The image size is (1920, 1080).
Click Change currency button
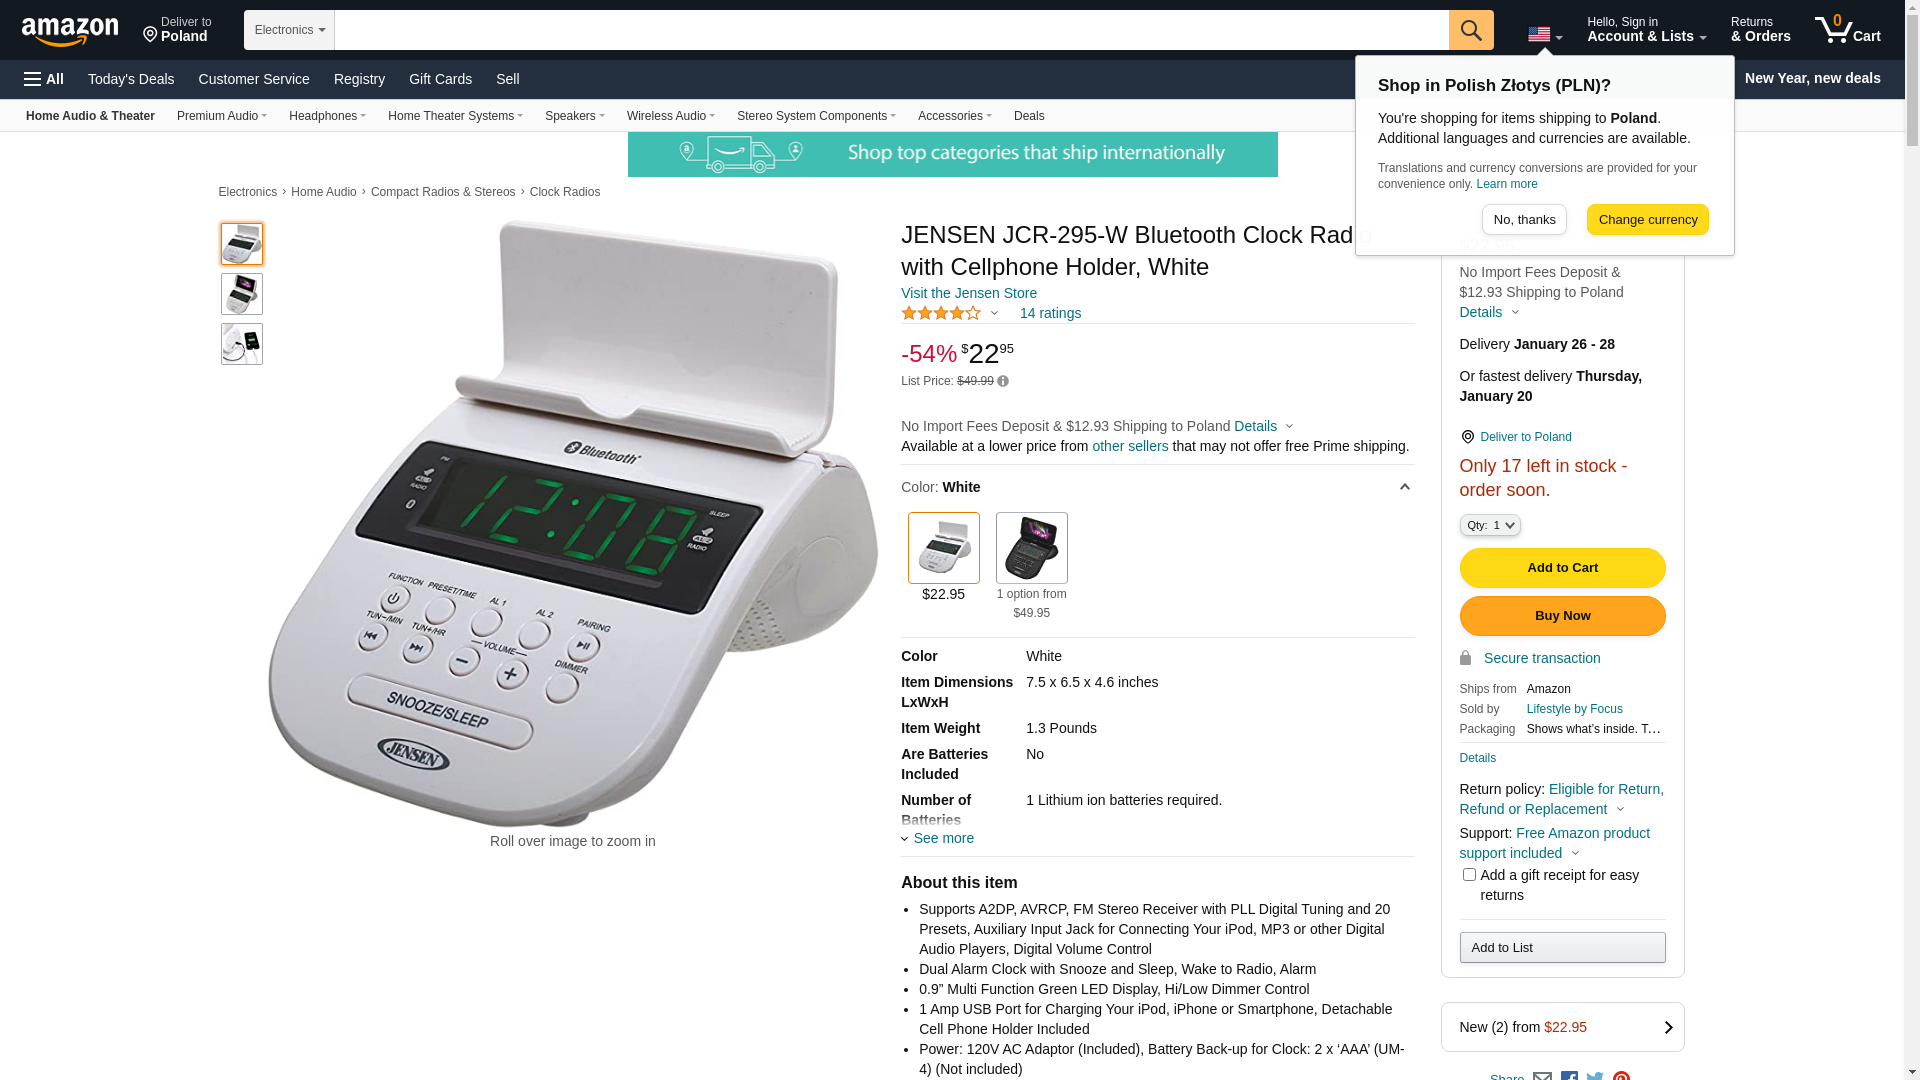pos(1647,220)
